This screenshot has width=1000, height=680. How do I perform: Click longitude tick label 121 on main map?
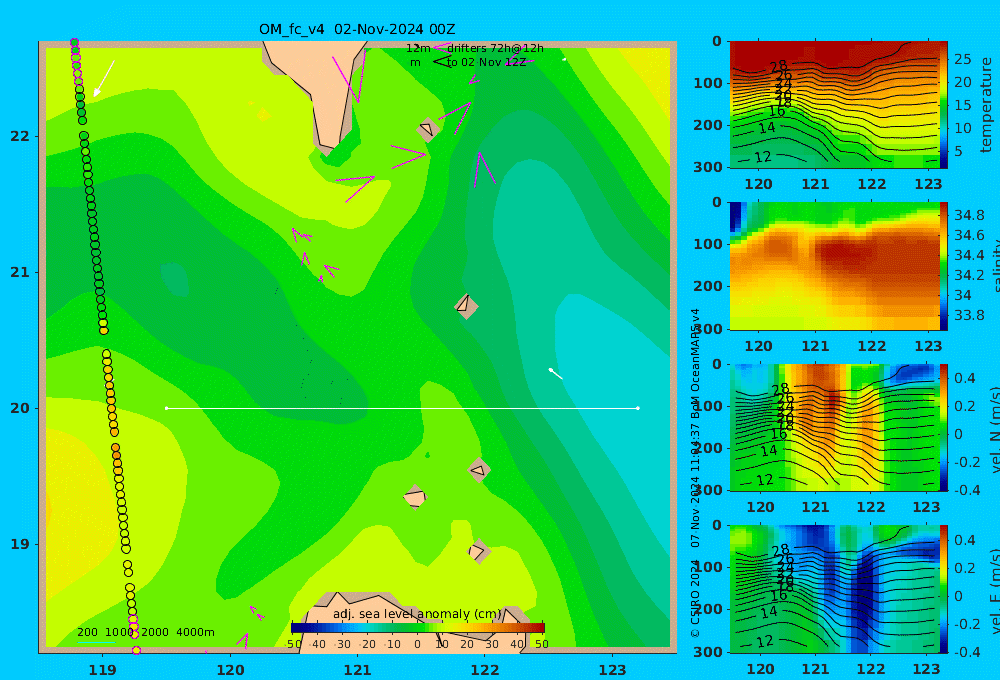click(358, 670)
